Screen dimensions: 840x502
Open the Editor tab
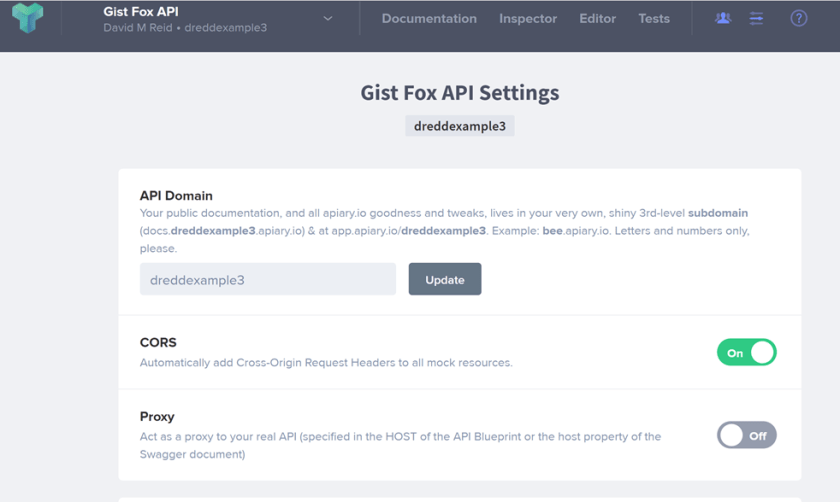click(x=597, y=18)
